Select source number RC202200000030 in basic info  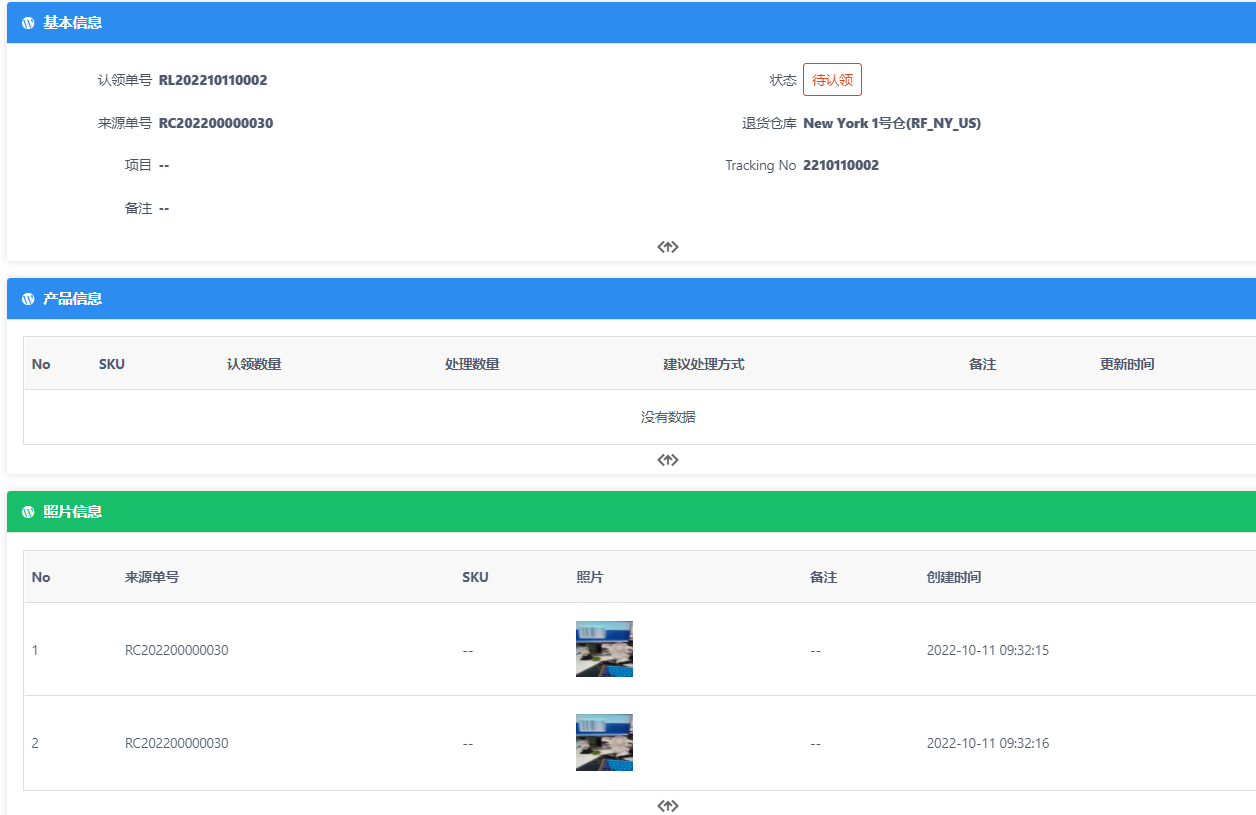(x=216, y=123)
